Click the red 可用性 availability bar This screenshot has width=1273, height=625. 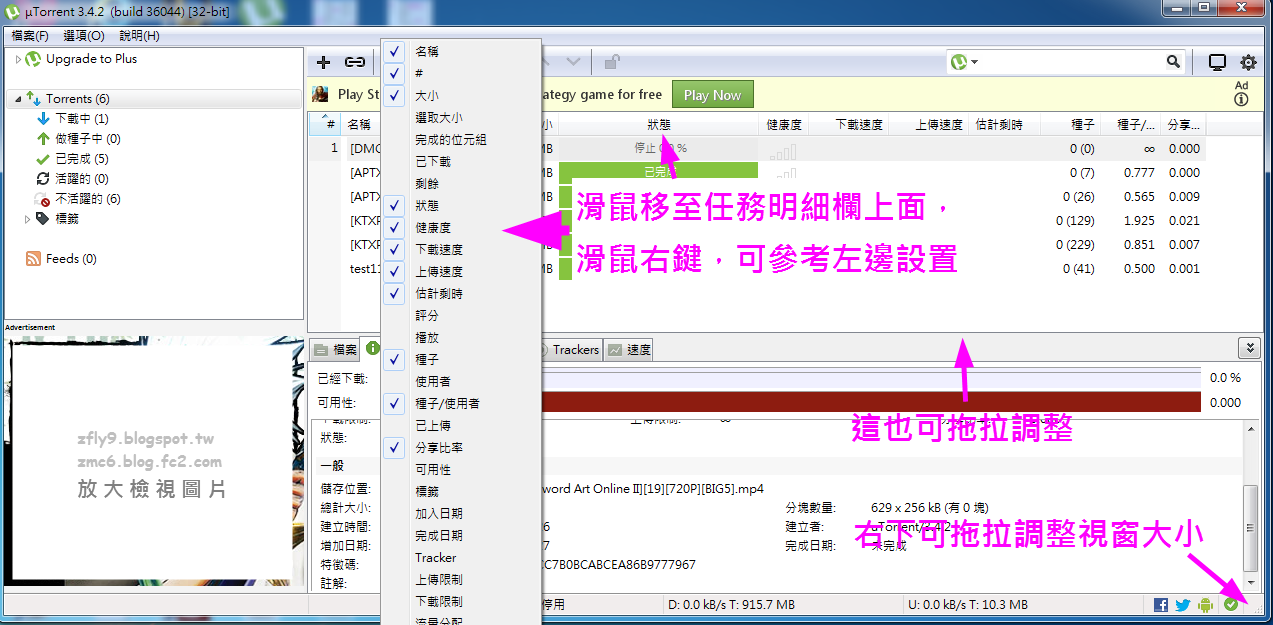point(870,402)
